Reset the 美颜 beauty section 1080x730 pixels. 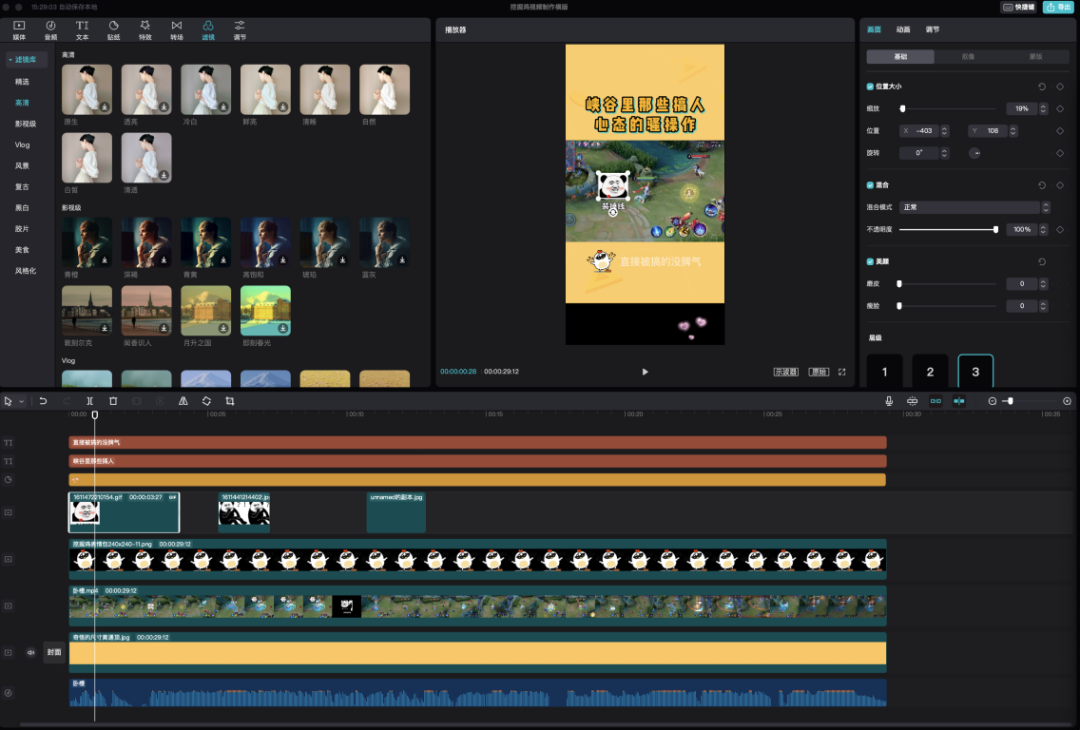(x=1042, y=262)
